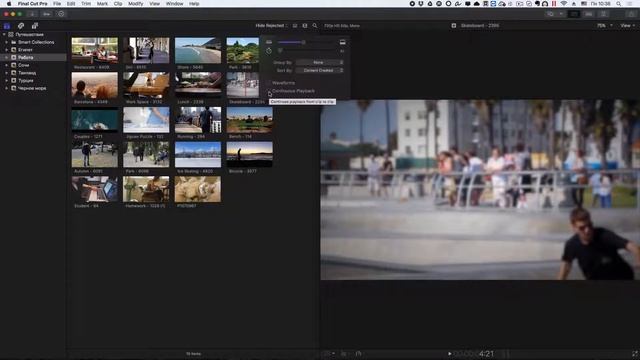
Task: Open the Photos and Audio sidebar
Action: [21, 26]
